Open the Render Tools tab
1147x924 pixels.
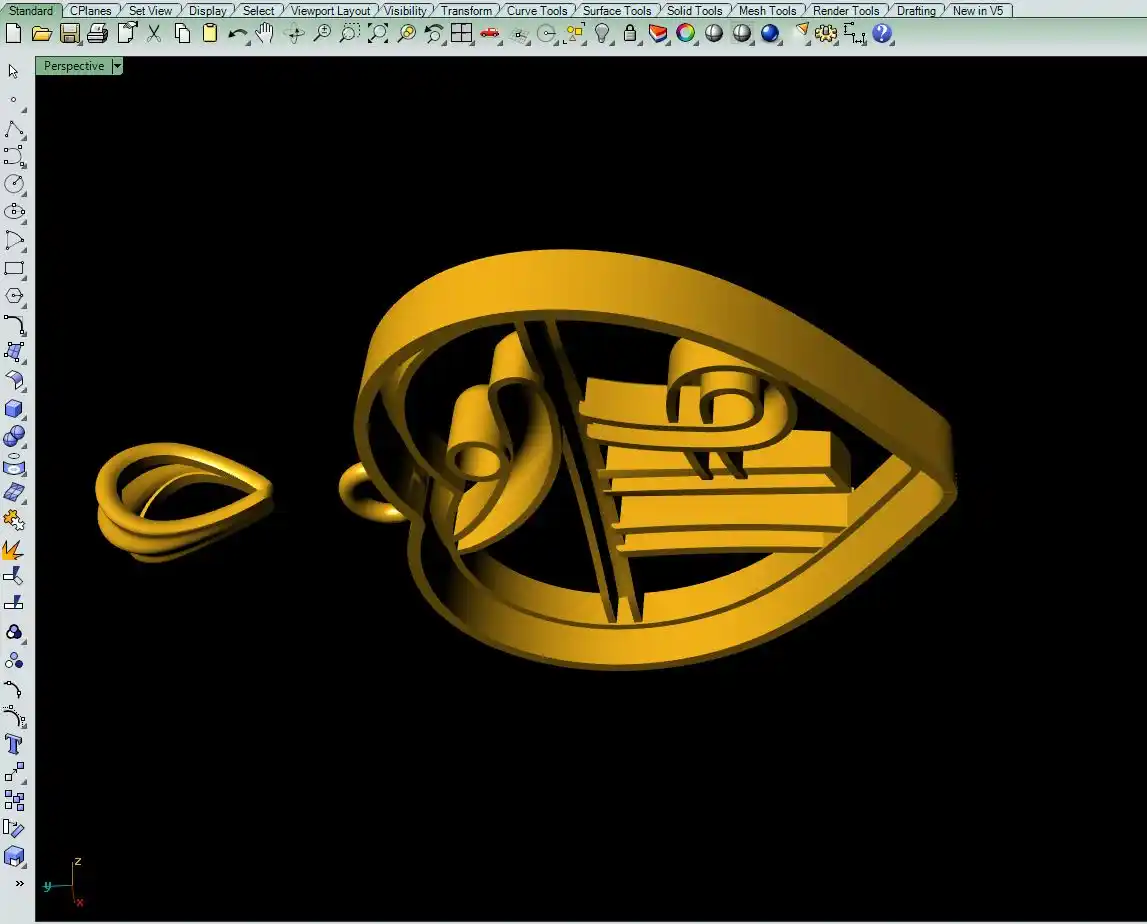[x=846, y=11]
